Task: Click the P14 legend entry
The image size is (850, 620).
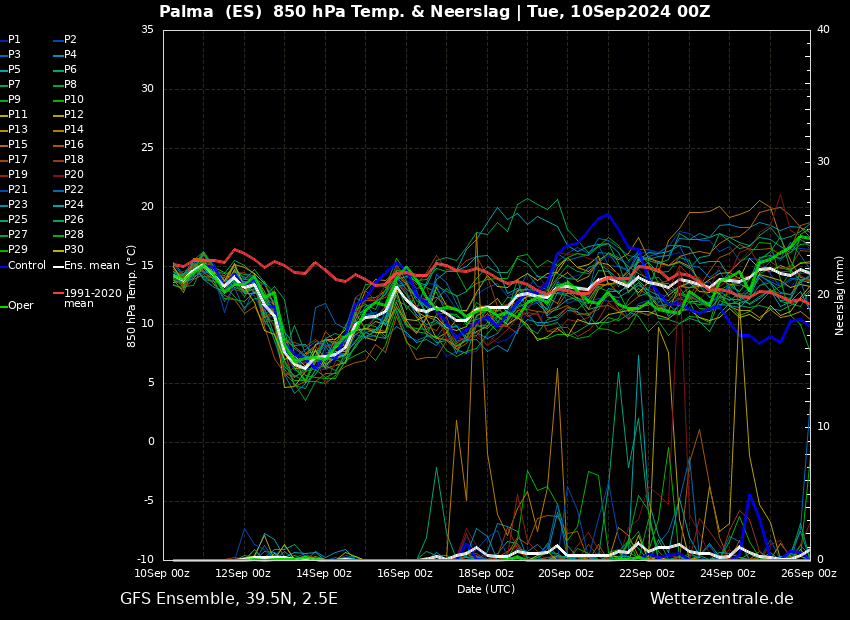Action: pos(73,130)
